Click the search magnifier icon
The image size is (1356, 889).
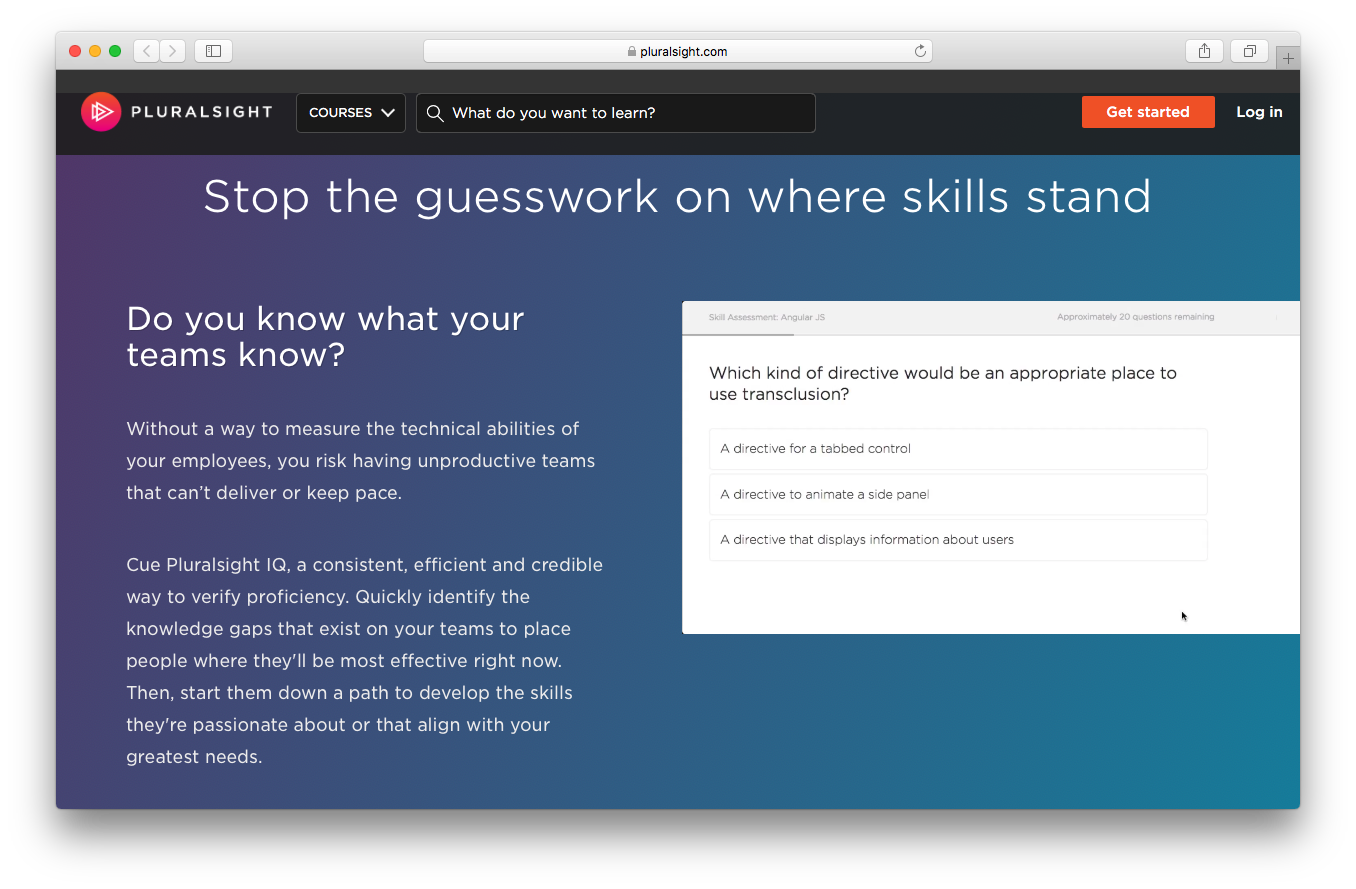coord(435,113)
